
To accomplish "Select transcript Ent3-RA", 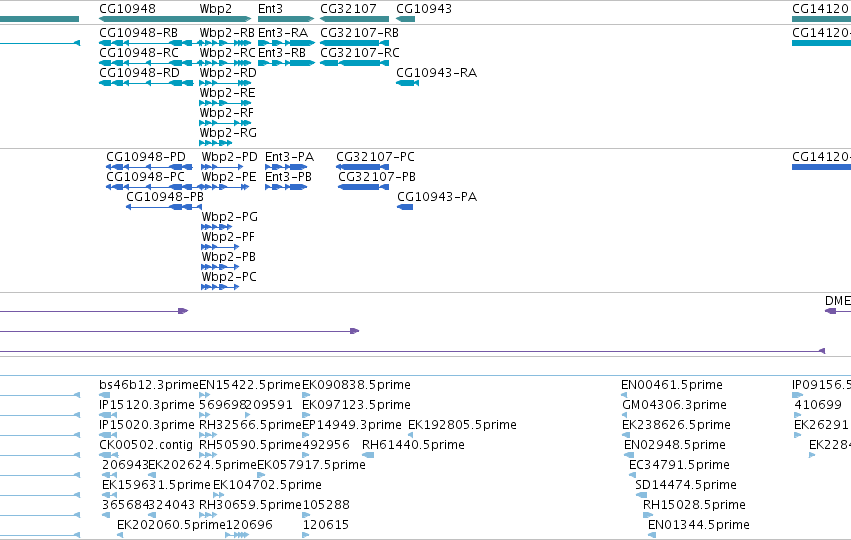I will pos(286,43).
